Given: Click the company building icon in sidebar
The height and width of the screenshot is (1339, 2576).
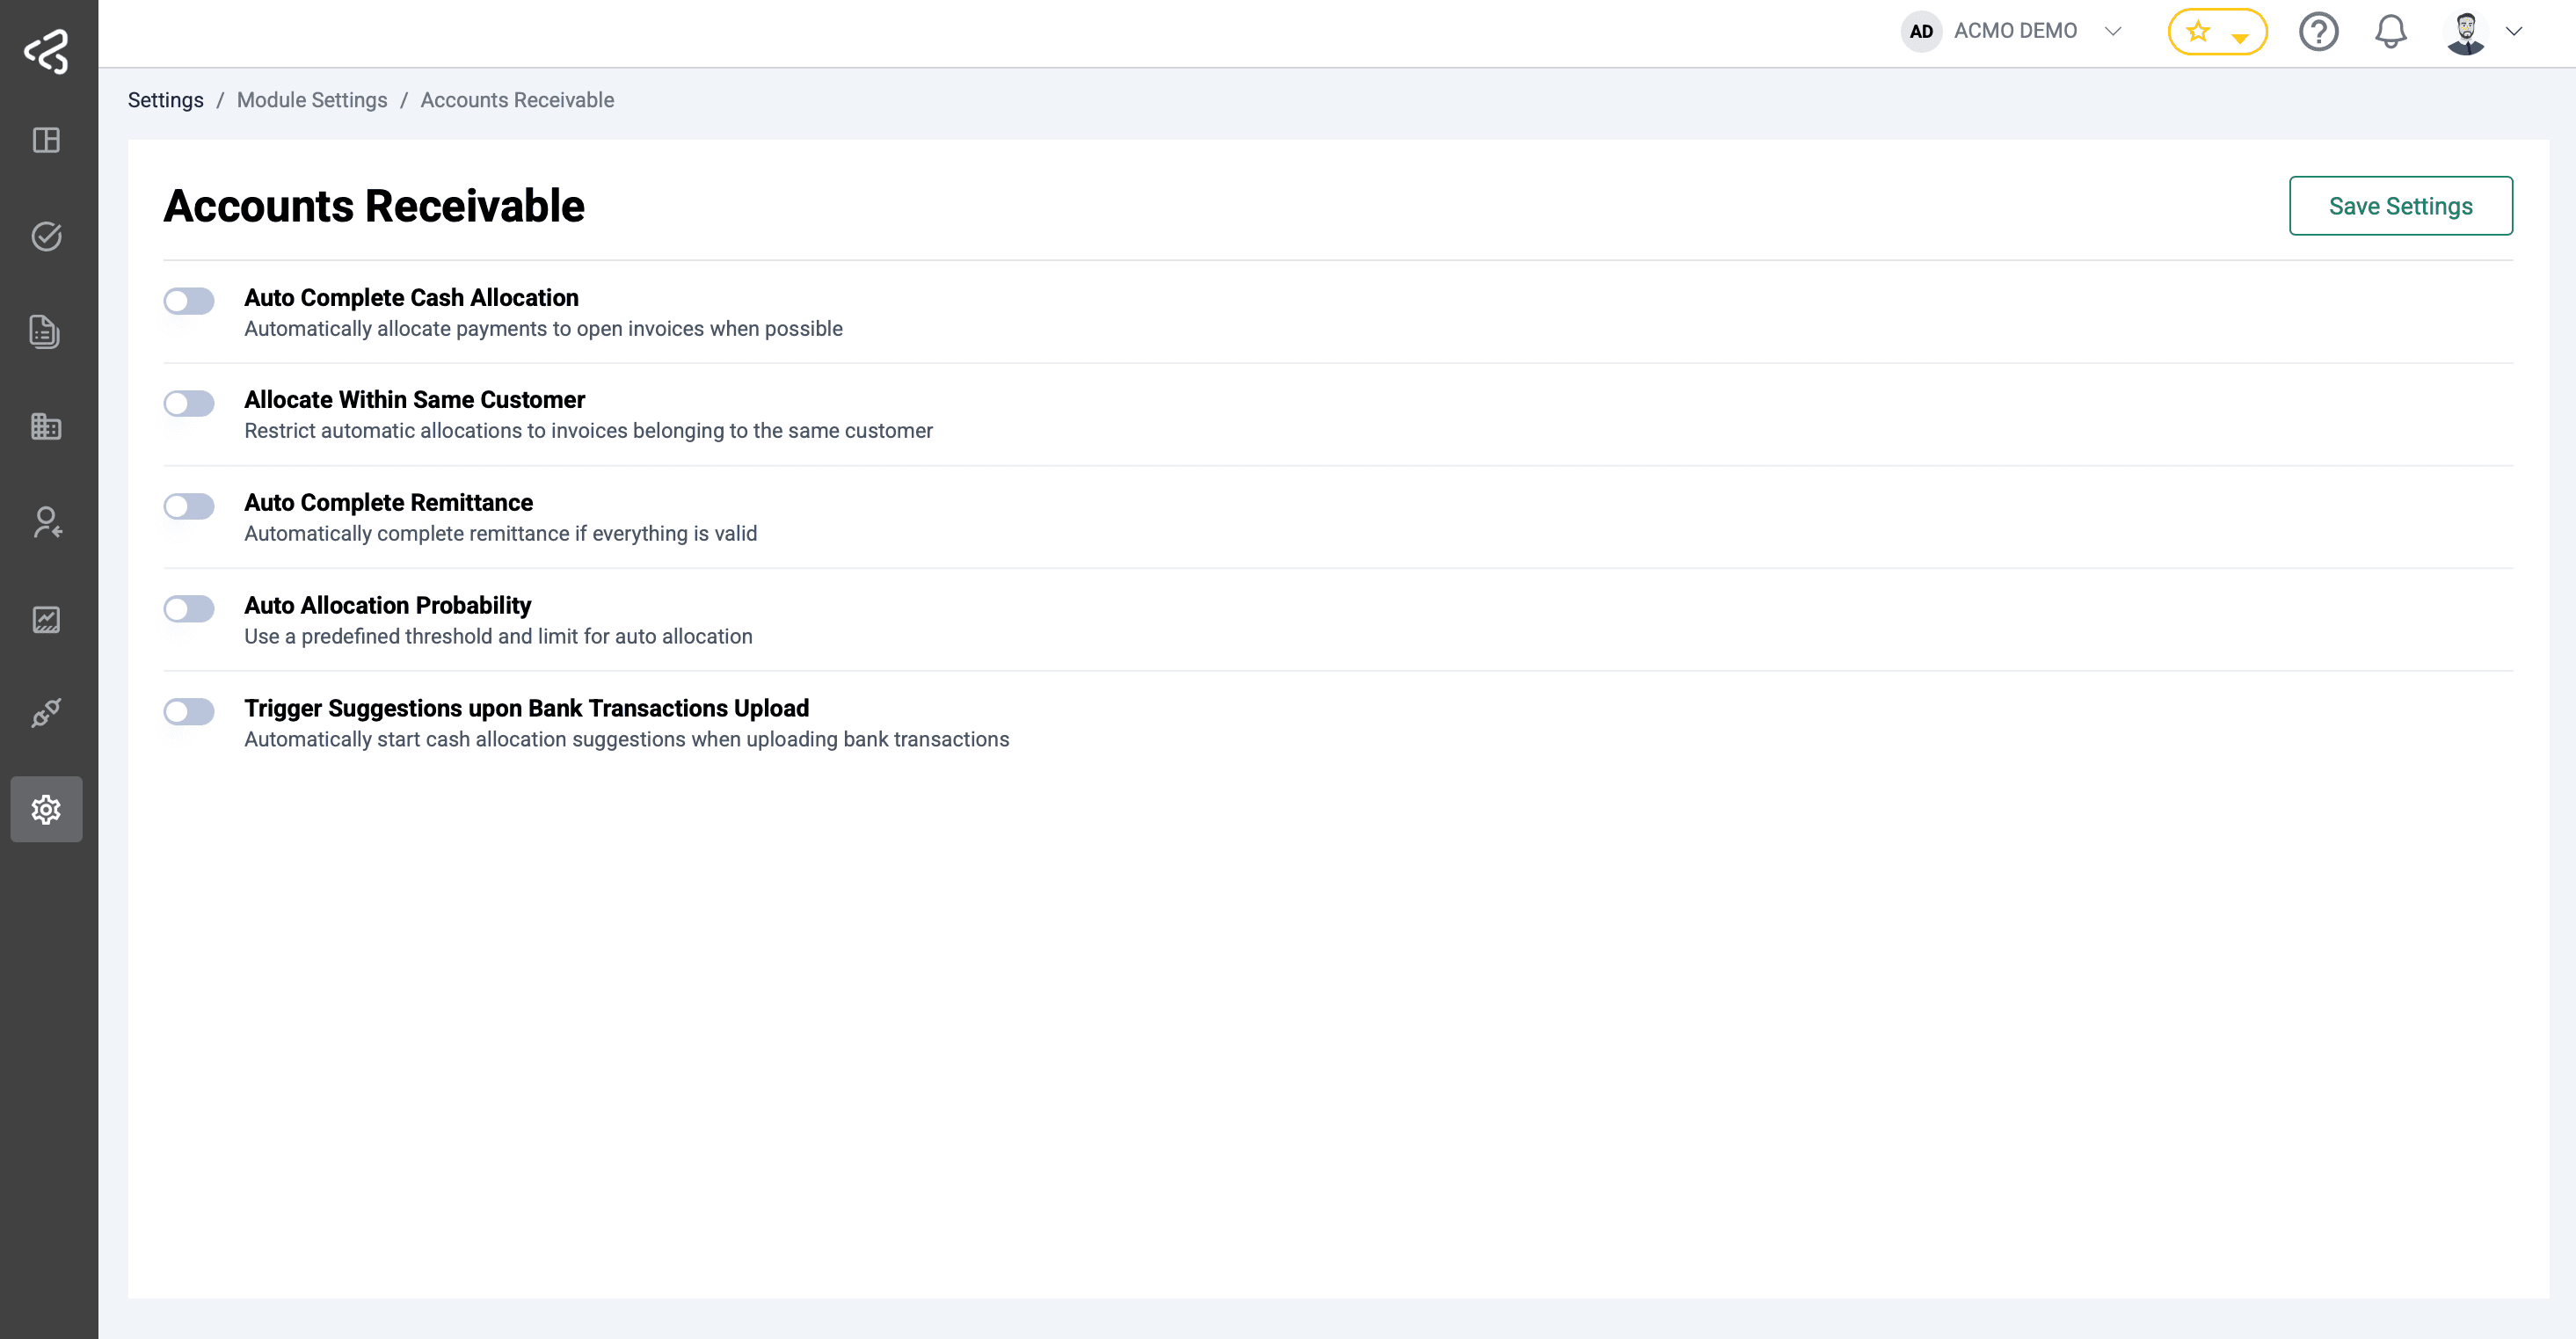Looking at the screenshot, I should tap(46, 426).
